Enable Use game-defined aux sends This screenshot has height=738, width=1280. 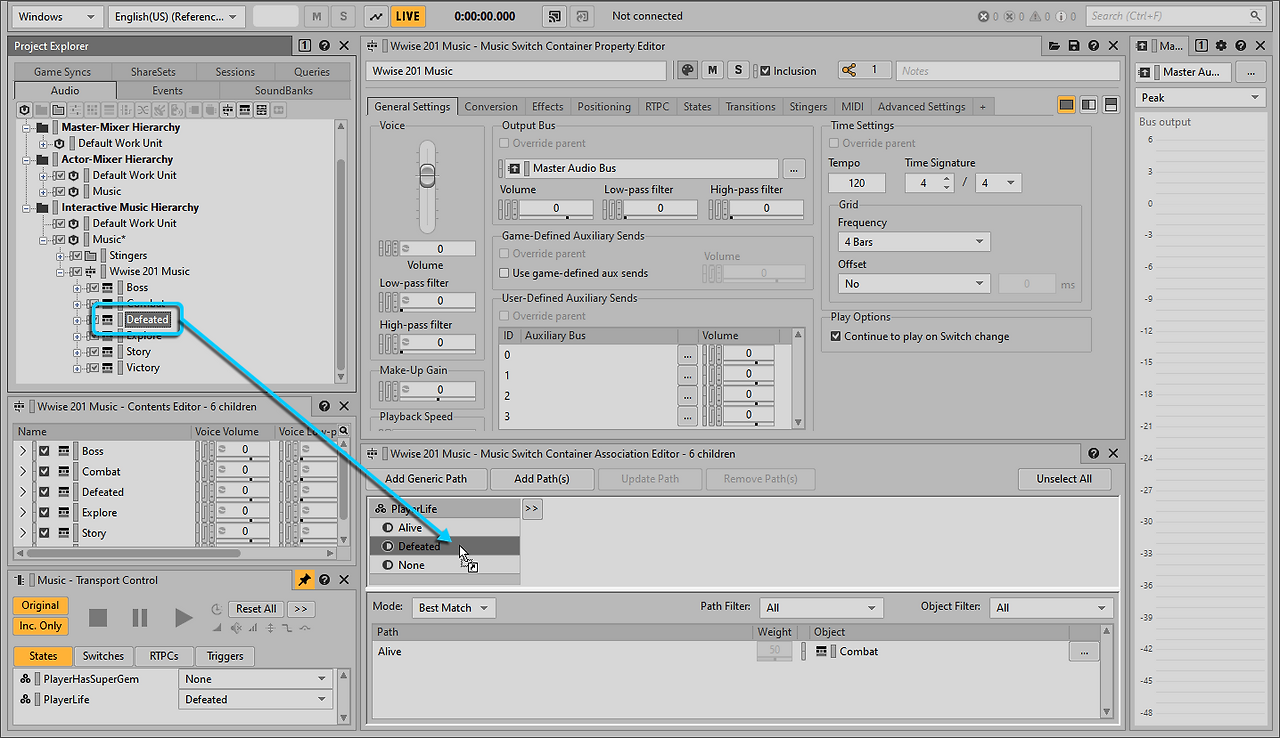tap(504, 273)
